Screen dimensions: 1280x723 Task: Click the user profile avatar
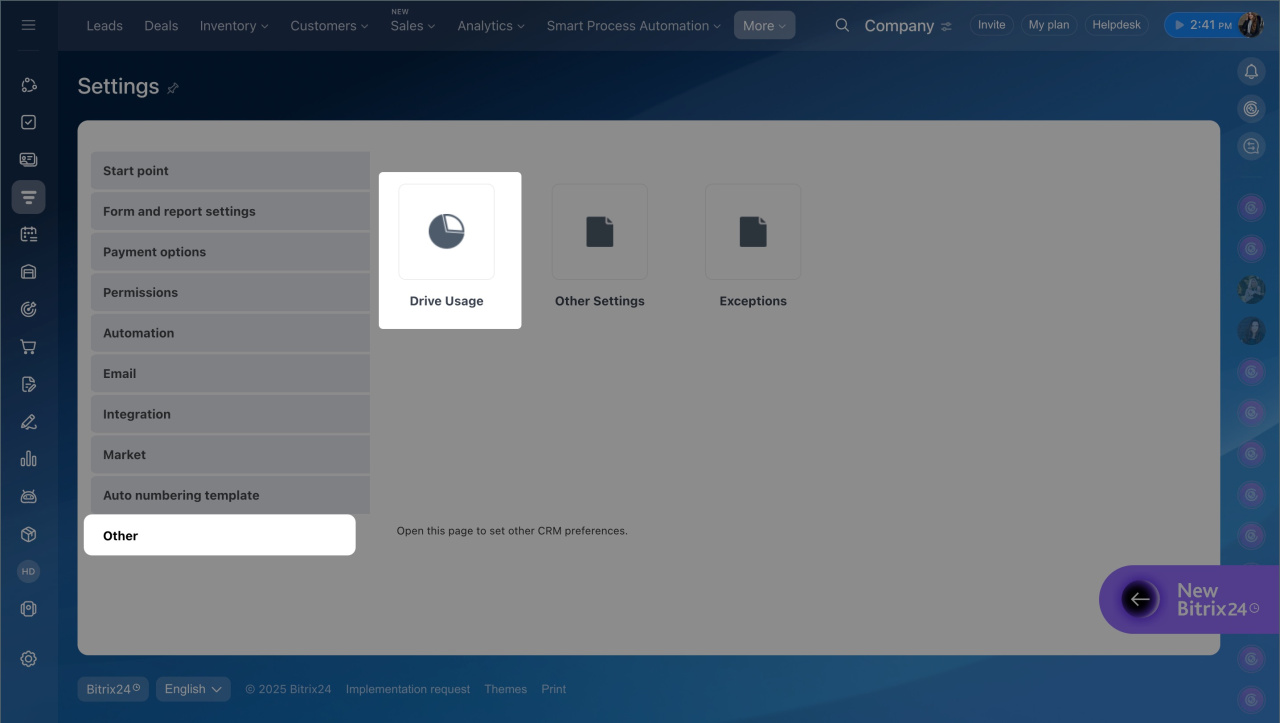point(1250,25)
